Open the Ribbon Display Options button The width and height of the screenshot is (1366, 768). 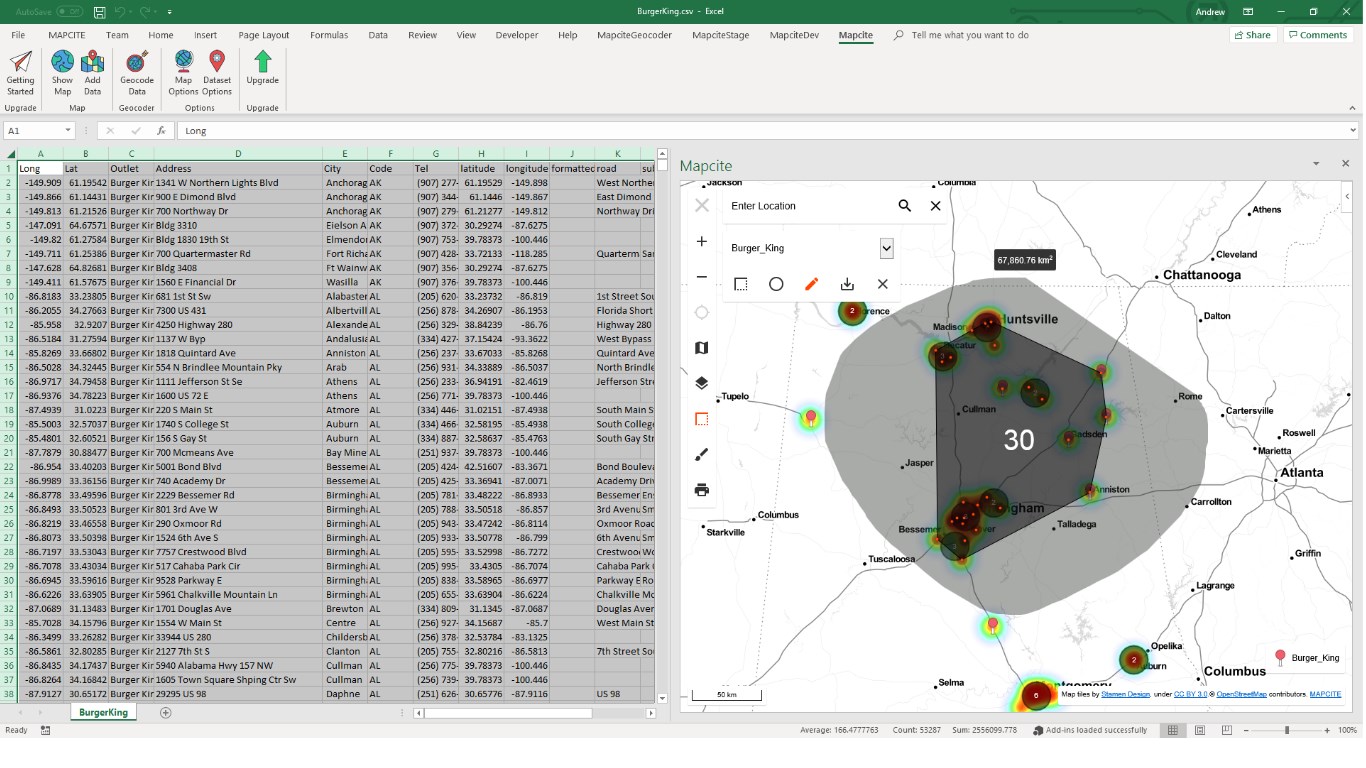point(1248,12)
